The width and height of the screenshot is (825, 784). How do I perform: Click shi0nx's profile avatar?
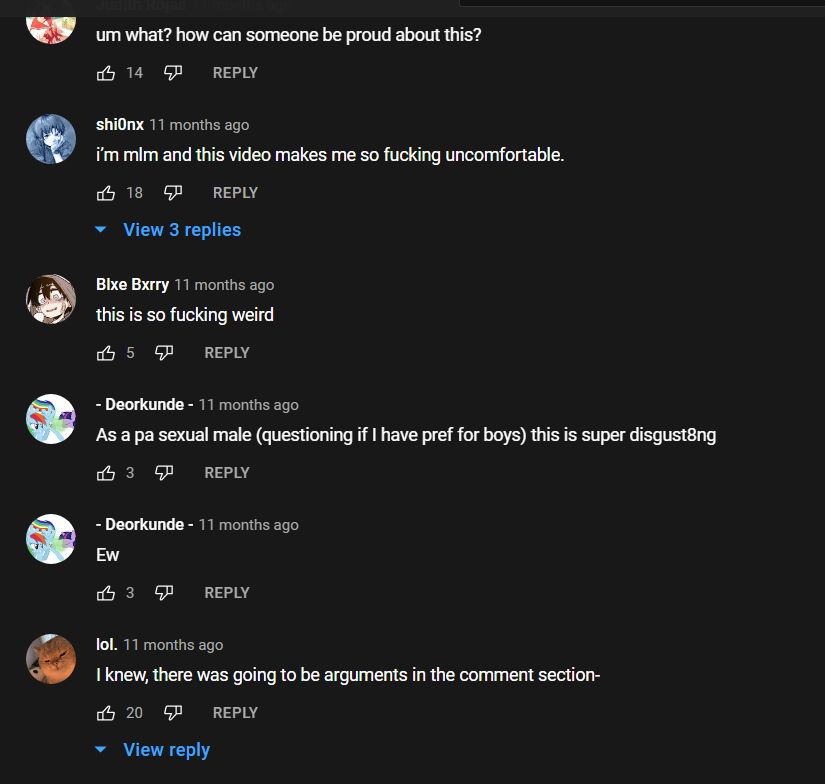coord(51,139)
